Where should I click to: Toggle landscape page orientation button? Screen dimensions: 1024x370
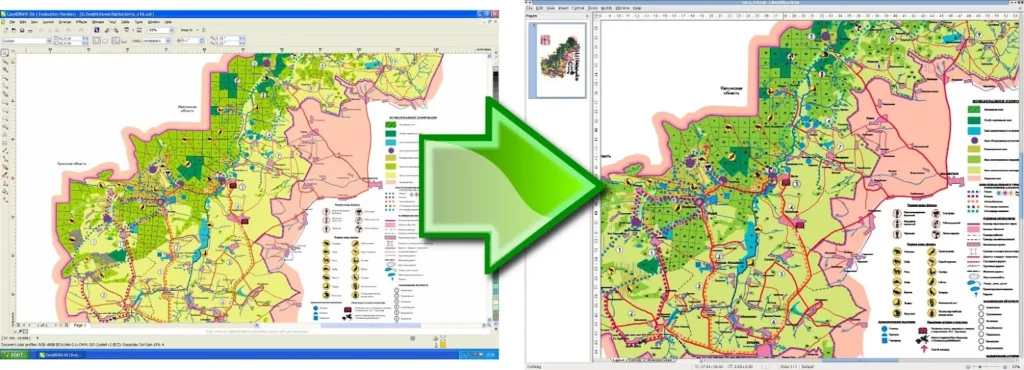point(105,41)
